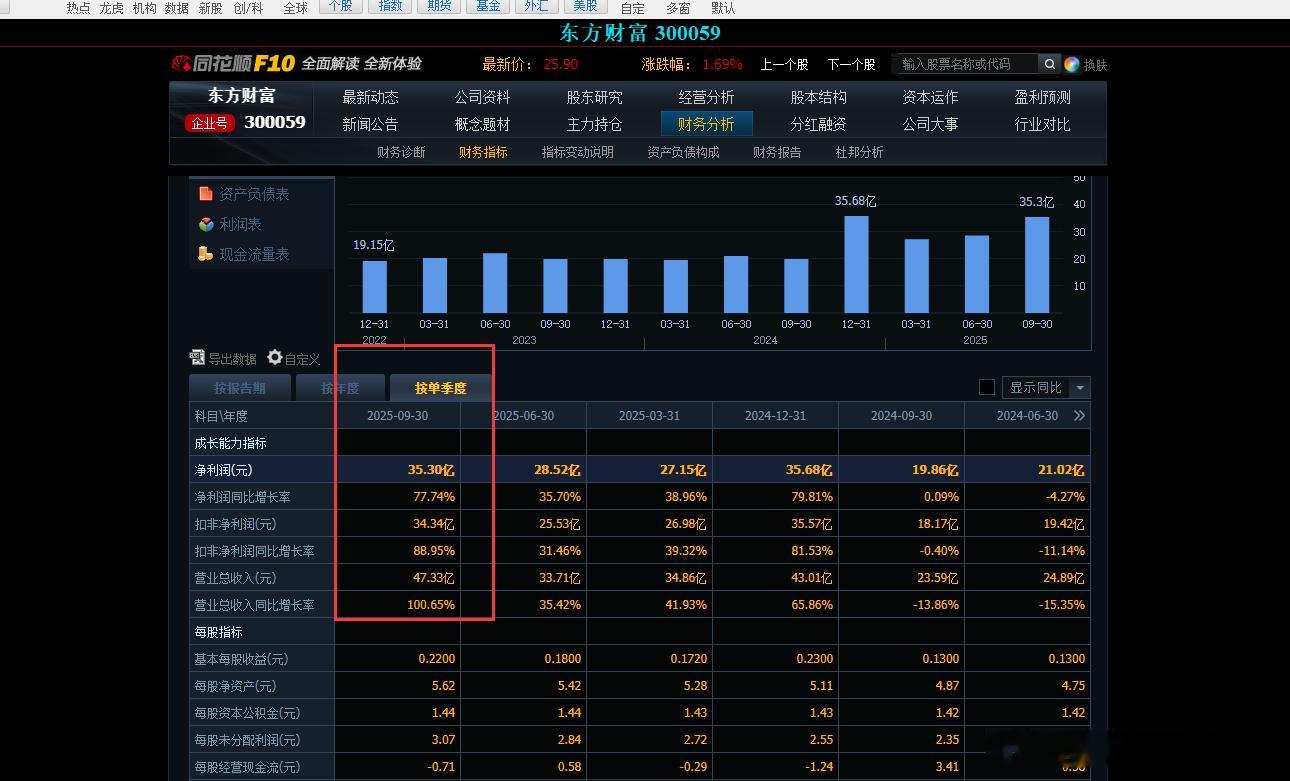The image size is (1290, 781).
Task: Click the chart bar labeled 35.3亿
Action: pyautogui.click(x=1037, y=265)
